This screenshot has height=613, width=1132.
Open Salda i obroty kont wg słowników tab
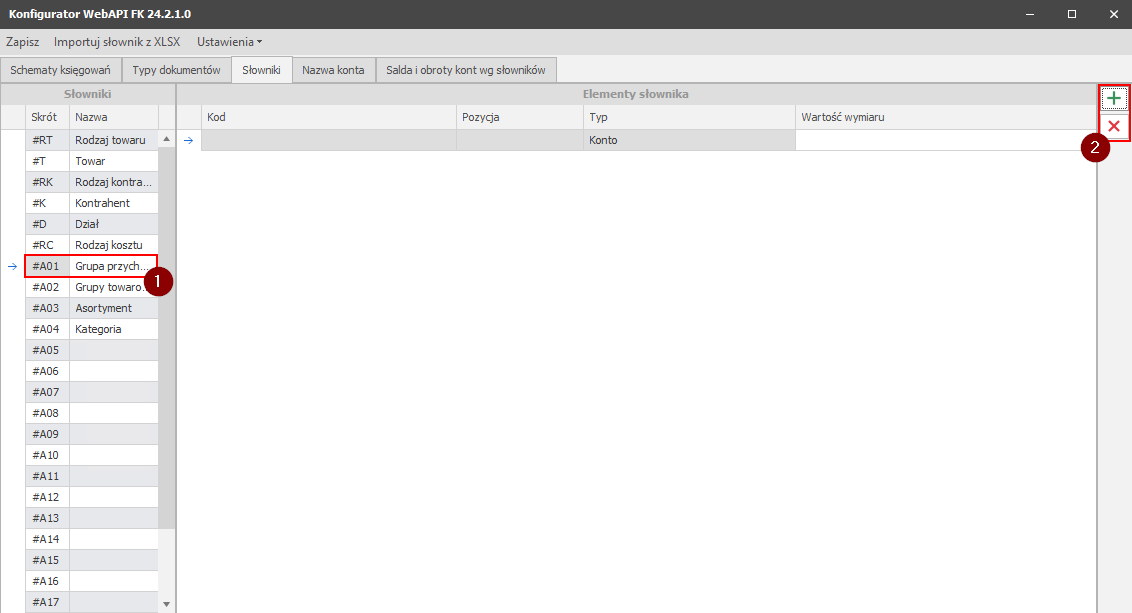pos(465,70)
